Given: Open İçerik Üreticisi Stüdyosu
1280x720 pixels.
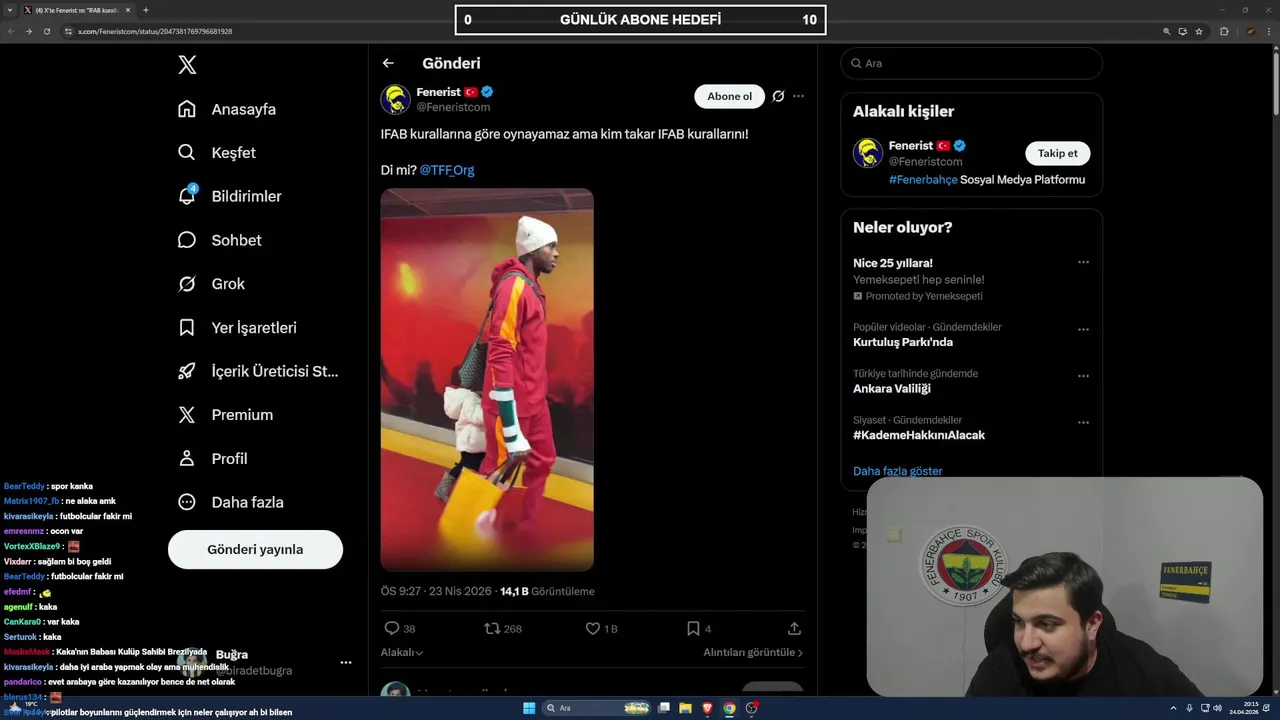Looking at the screenshot, I should 258,371.
